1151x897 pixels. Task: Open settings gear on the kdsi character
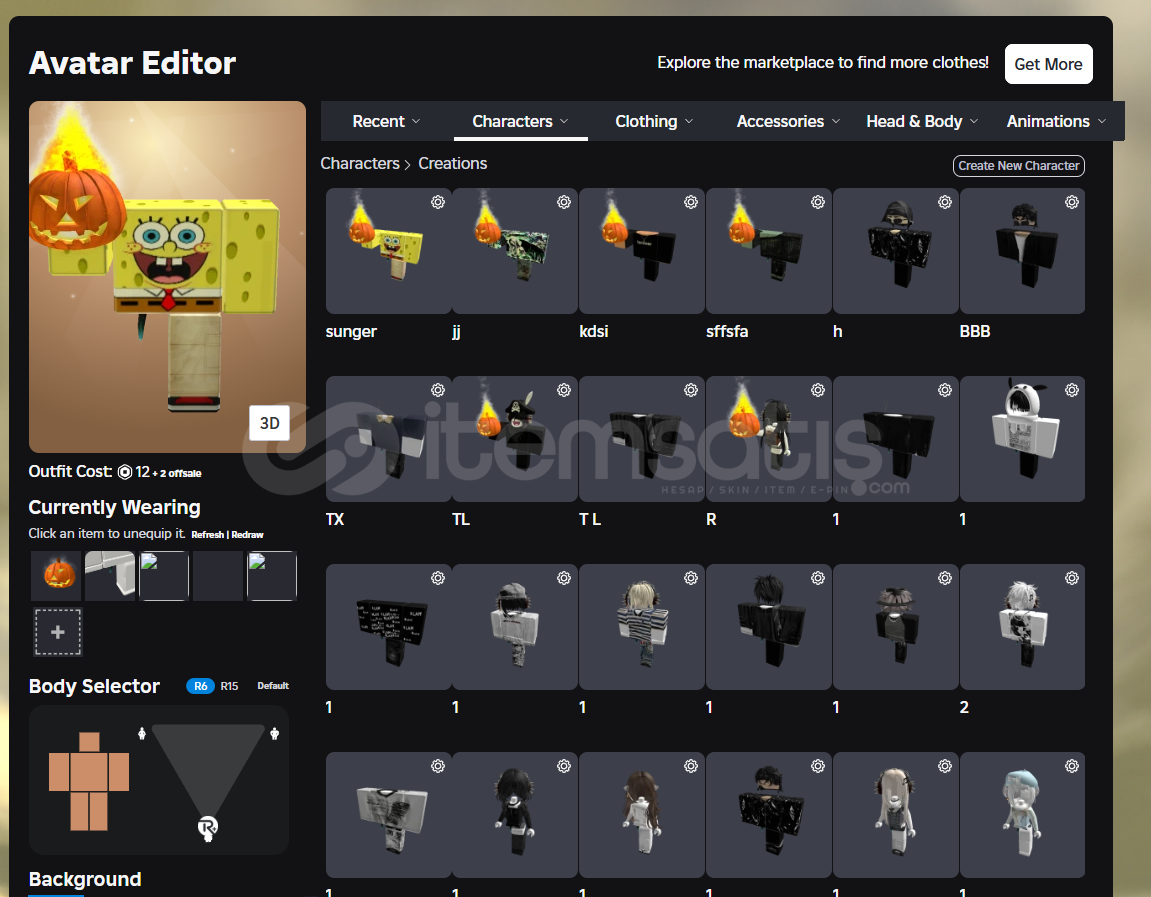click(x=691, y=202)
